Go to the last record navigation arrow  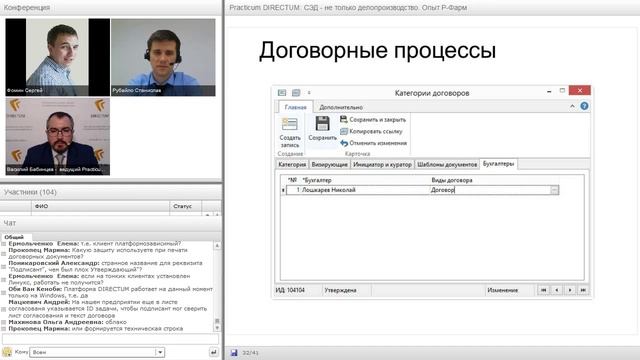(x=583, y=290)
